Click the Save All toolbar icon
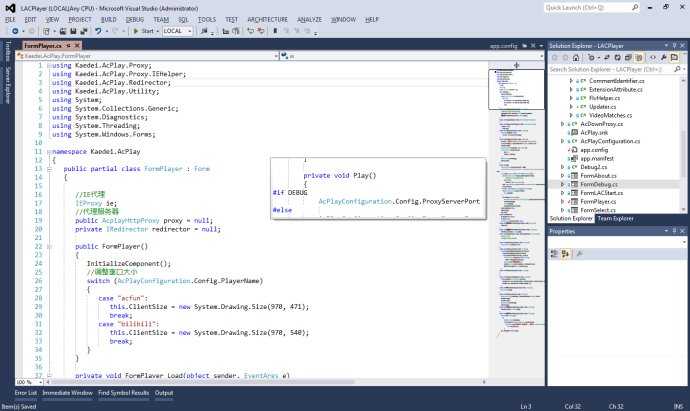The image size is (690, 411). coord(84,31)
